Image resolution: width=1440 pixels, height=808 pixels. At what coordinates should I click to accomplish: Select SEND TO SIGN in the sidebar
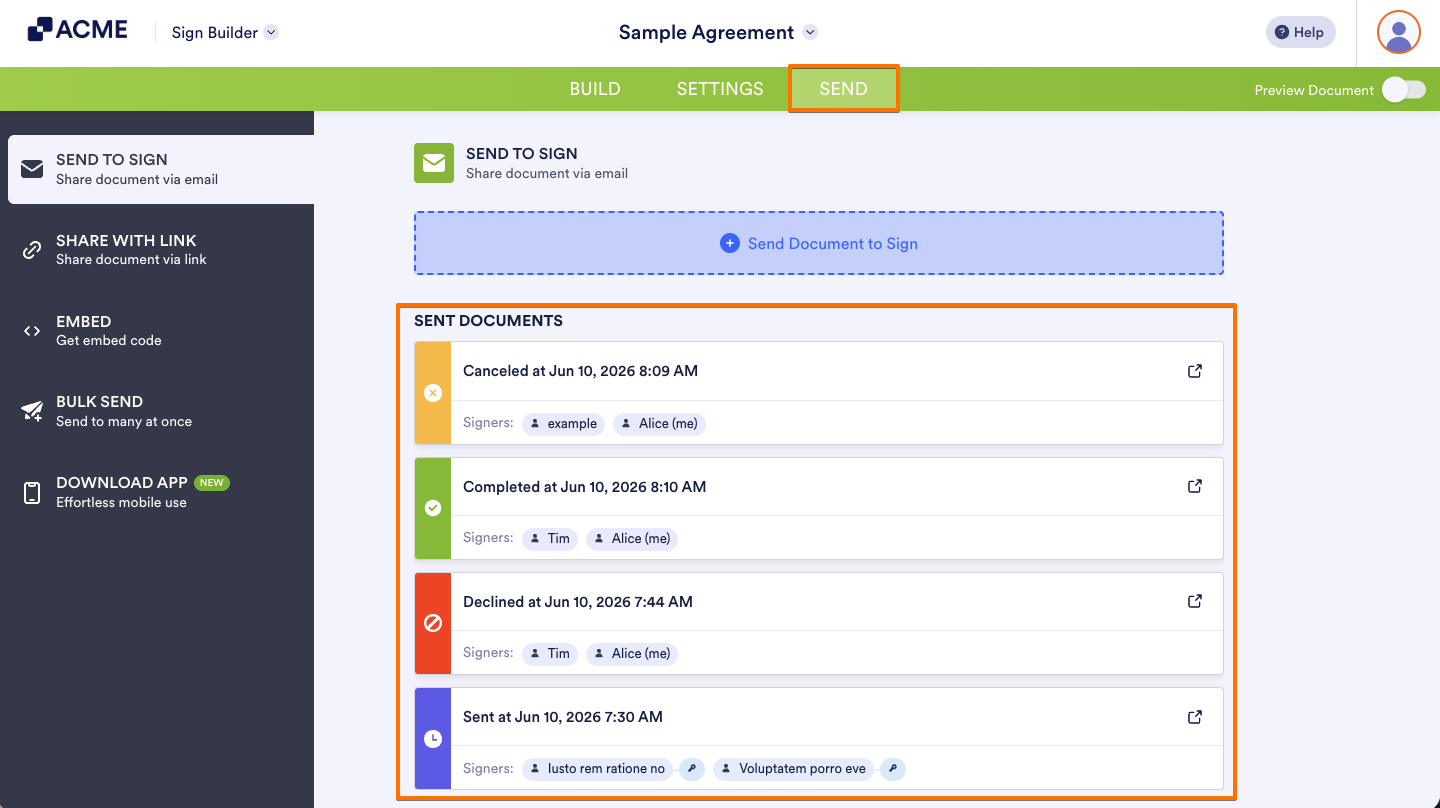point(161,169)
